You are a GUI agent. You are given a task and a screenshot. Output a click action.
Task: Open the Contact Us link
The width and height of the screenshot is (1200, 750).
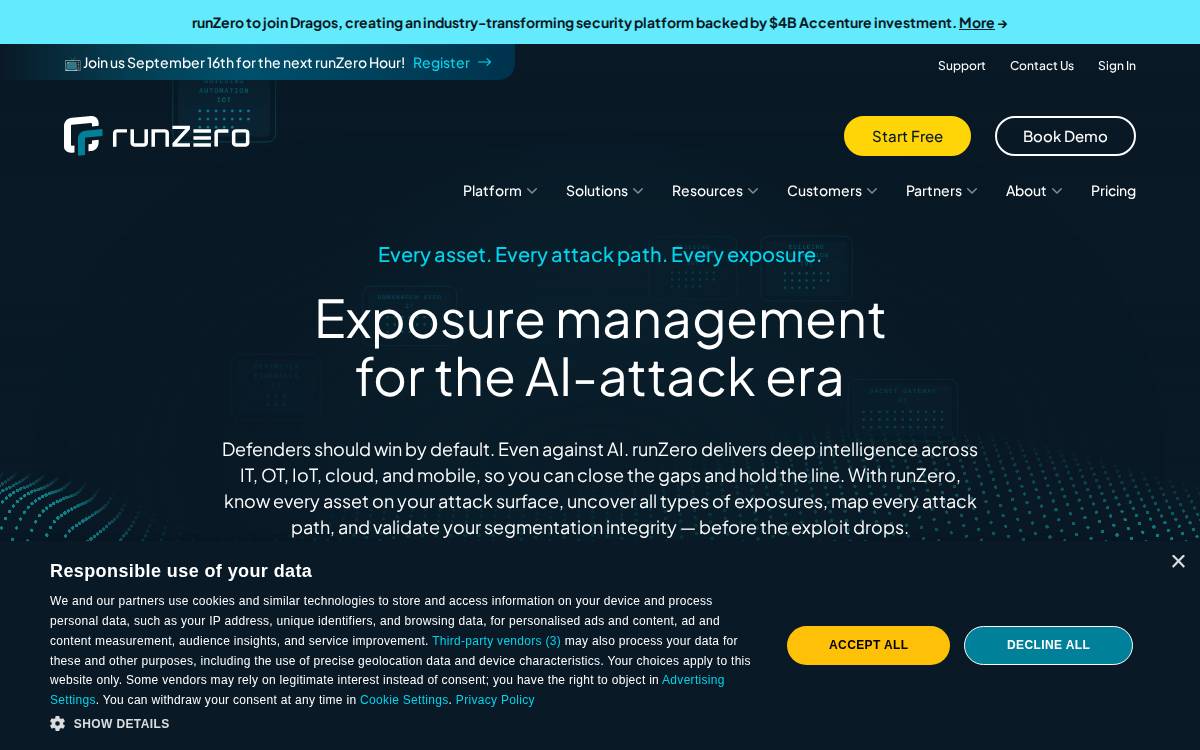tap(1042, 66)
